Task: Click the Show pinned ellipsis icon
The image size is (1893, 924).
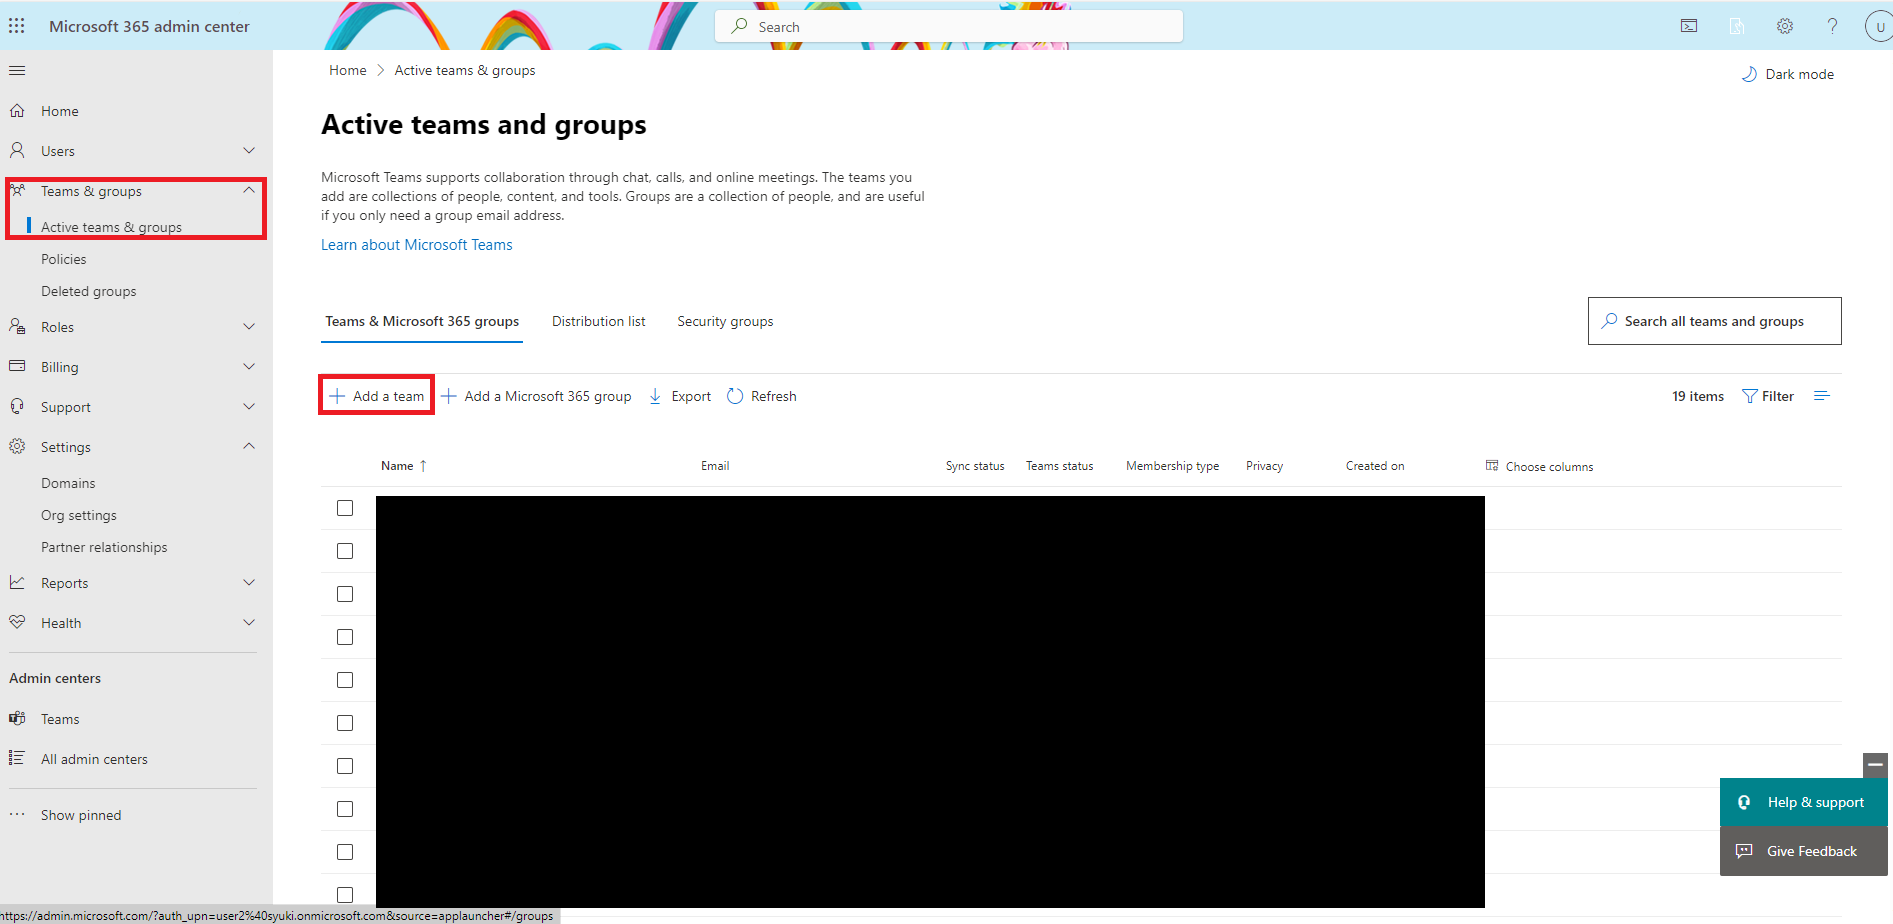Action: tap(17, 814)
